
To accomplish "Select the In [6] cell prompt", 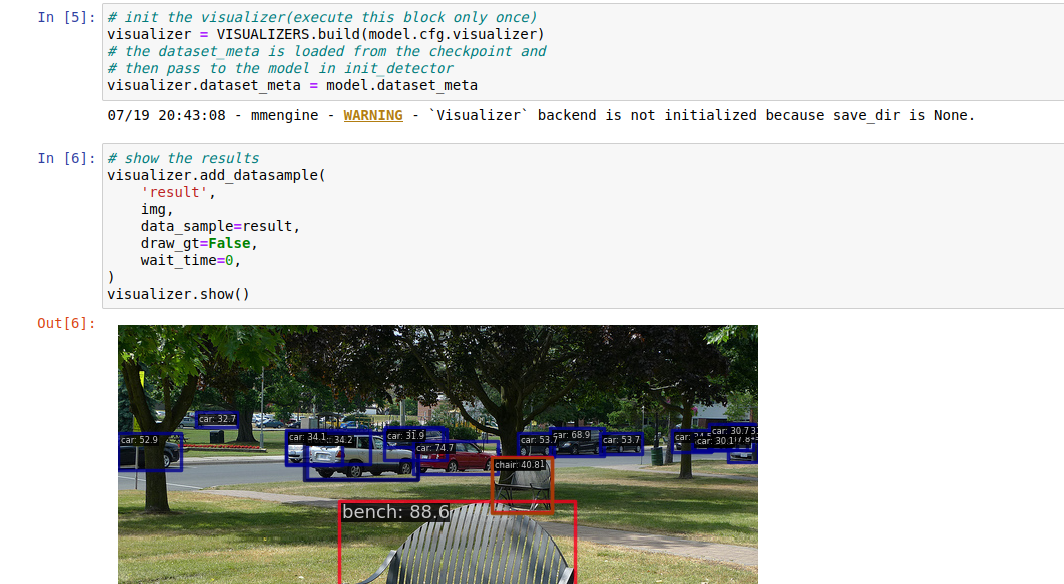I will [66, 158].
